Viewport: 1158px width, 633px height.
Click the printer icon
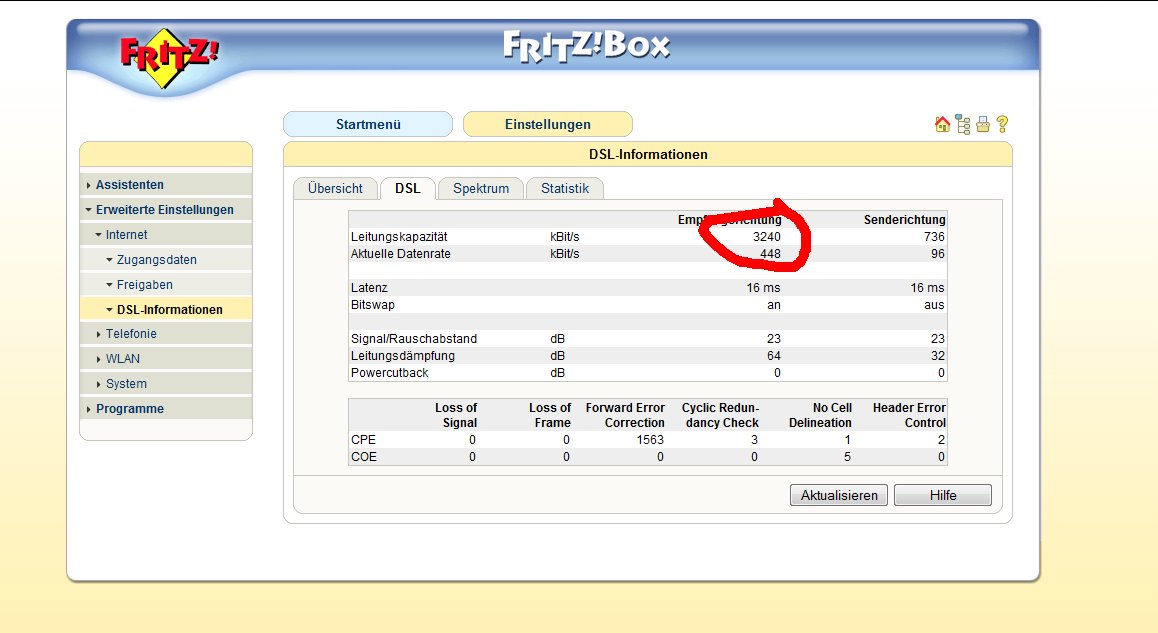tap(982, 124)
